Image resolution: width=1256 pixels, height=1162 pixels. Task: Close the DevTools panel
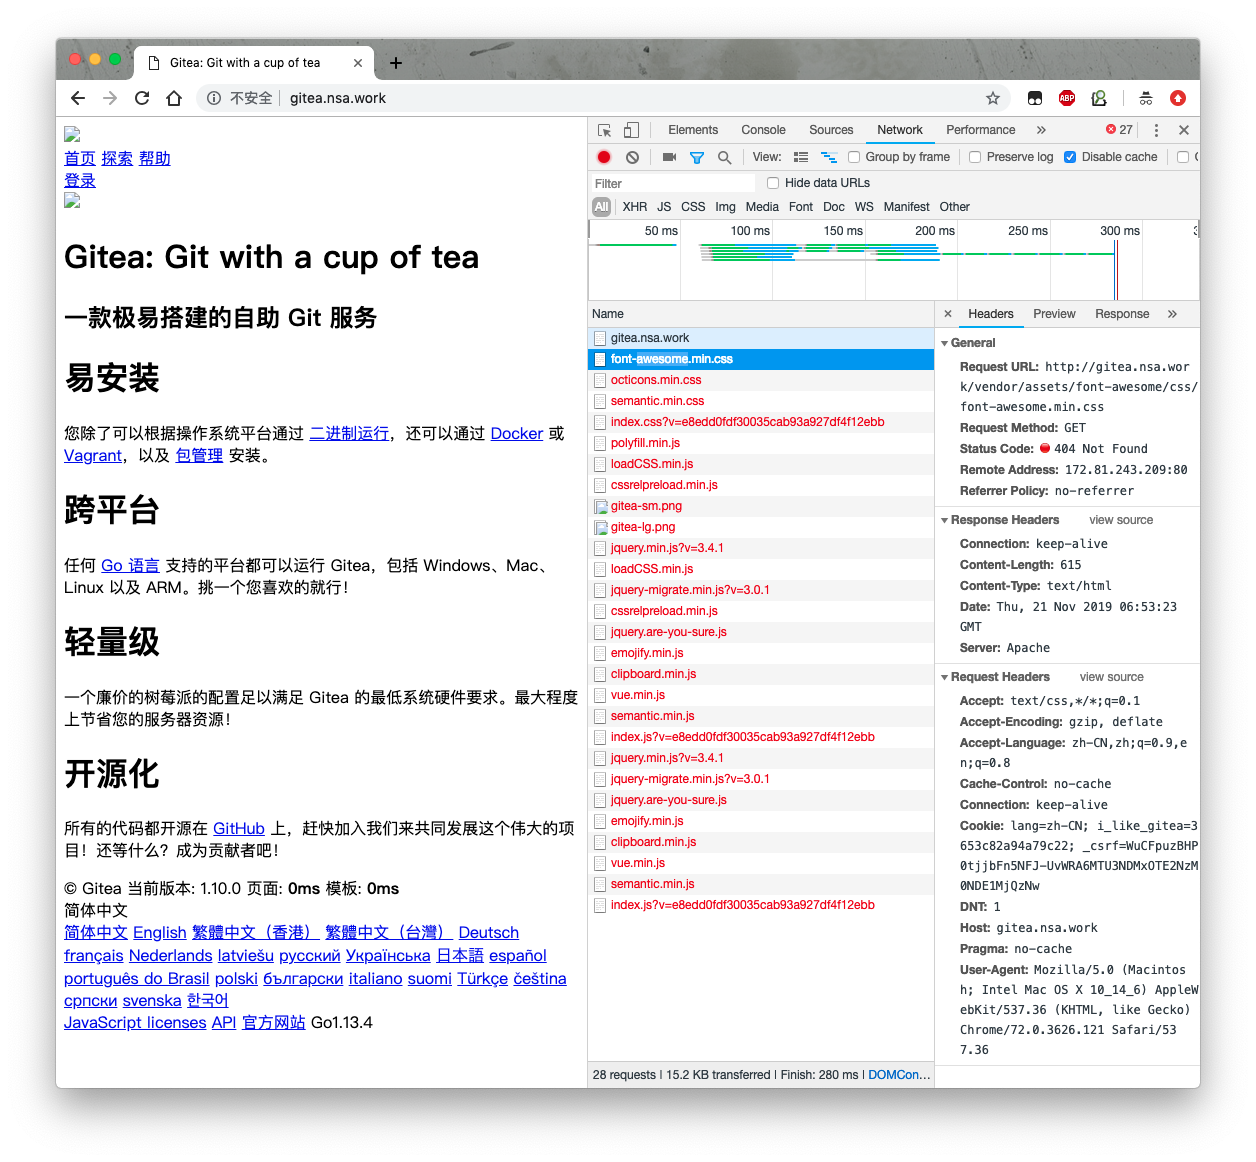[x=1184, y=130]
